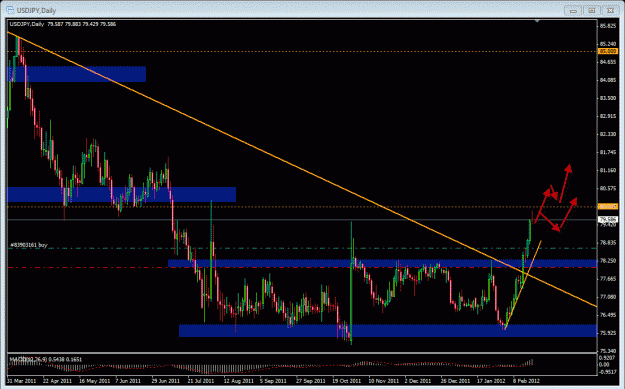The width and height of the screenshot is (625, 389).
Task: Click the 83.500 price axis label
Action: tap(608, 98)
